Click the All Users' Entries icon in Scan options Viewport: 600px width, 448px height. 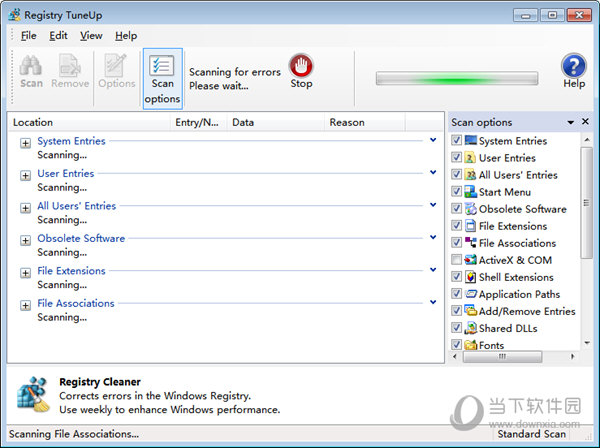tap(470, 174)
